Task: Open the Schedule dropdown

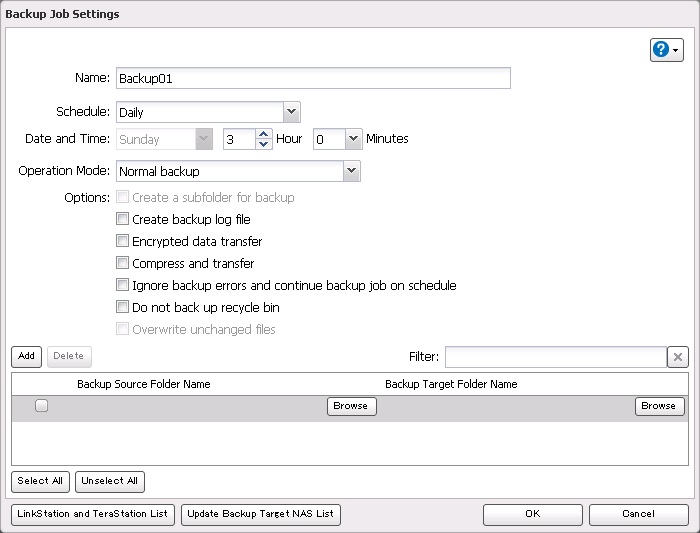Action: coord(292,112)
